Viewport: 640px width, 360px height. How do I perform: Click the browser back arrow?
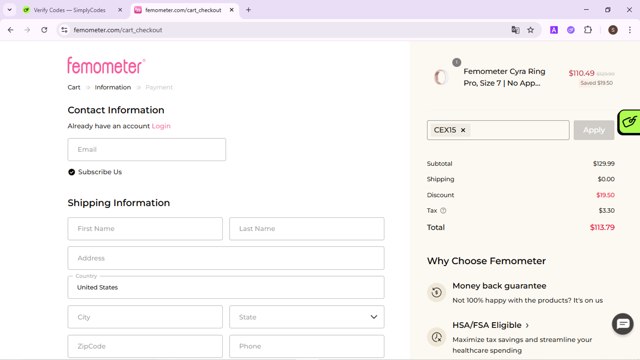[11, 30]
